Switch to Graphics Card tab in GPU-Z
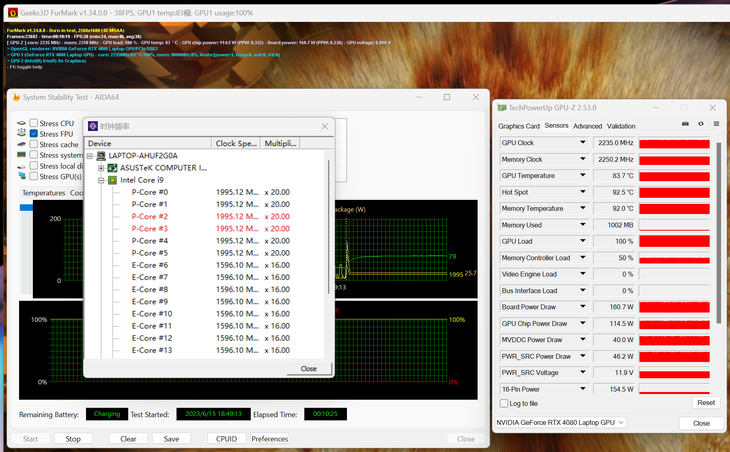This screenshot has height=452, width=730. tap(518, 126)
